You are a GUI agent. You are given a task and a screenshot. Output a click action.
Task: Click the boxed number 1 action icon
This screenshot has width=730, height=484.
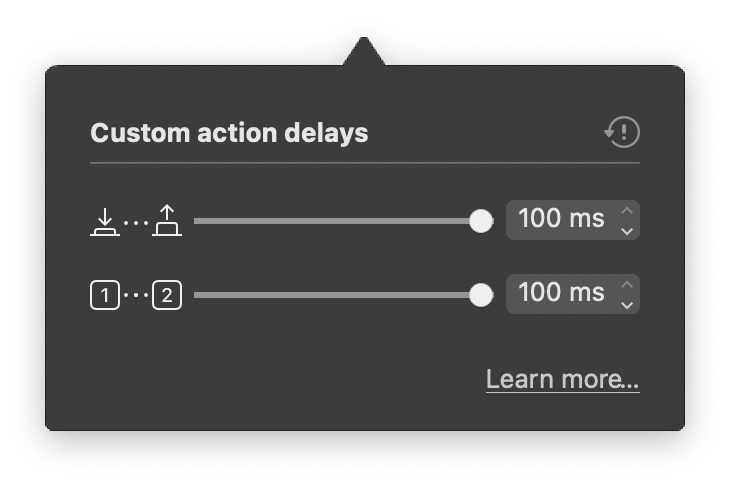coord(105,295)
